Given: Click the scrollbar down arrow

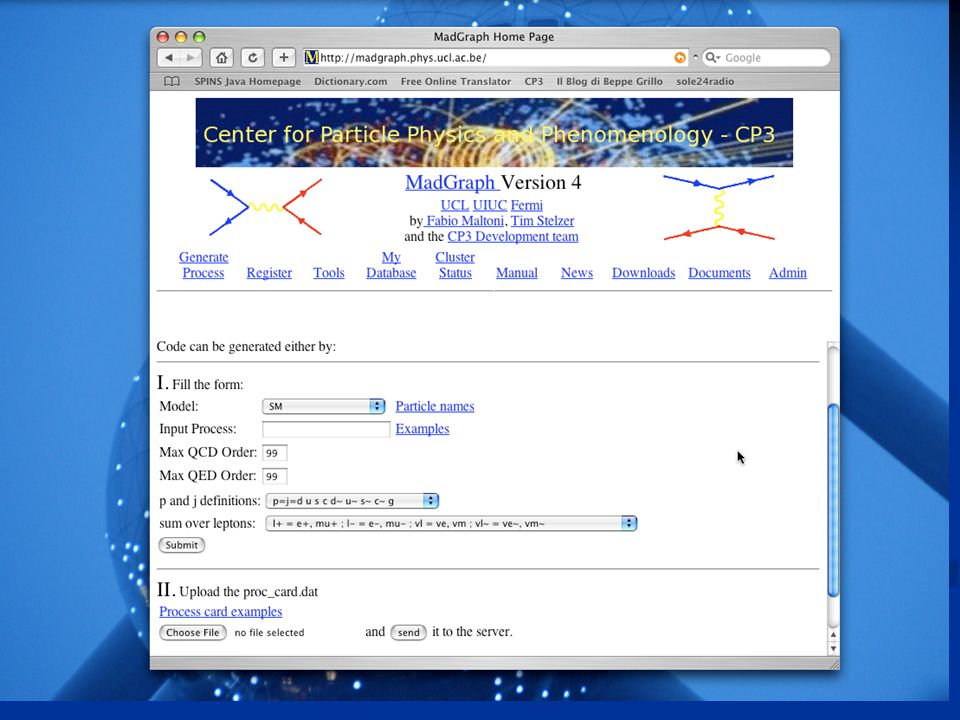Looking at the screenshot, I should (833, 648).
